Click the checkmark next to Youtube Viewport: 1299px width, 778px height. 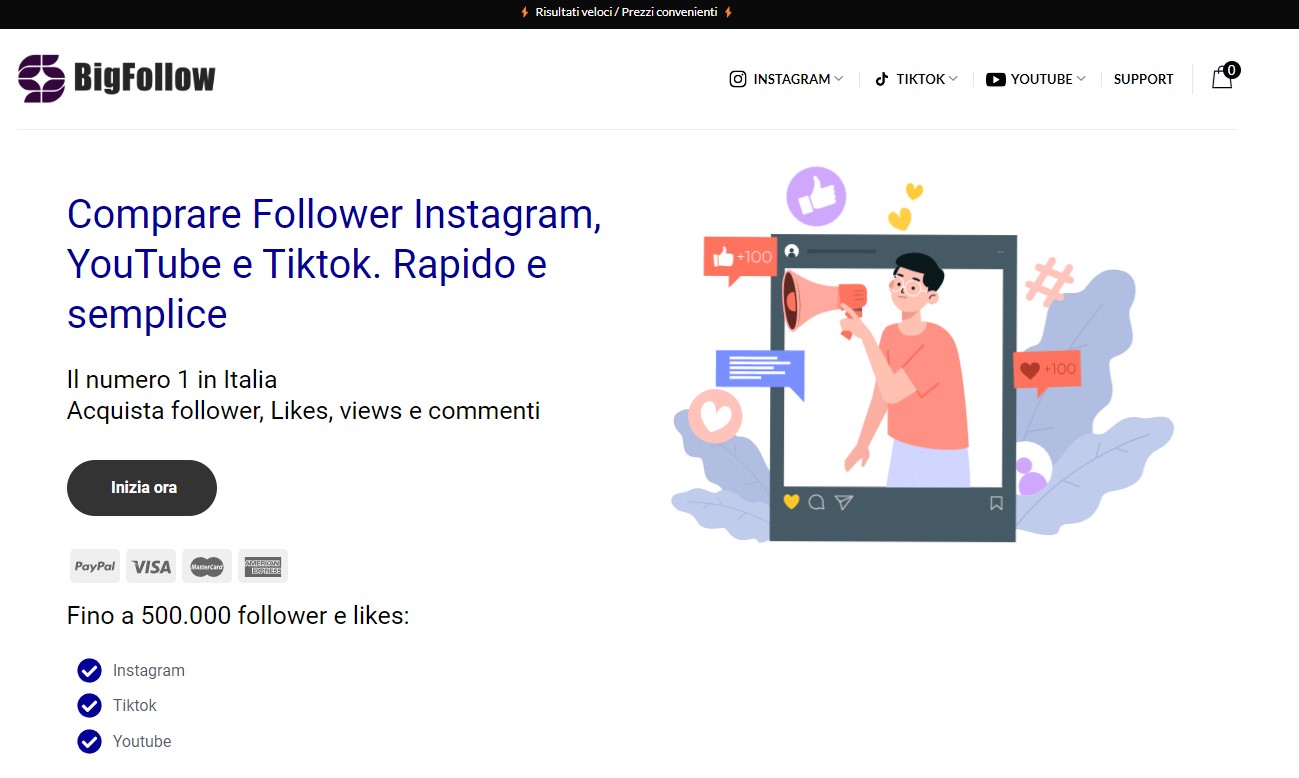point(89,741)
